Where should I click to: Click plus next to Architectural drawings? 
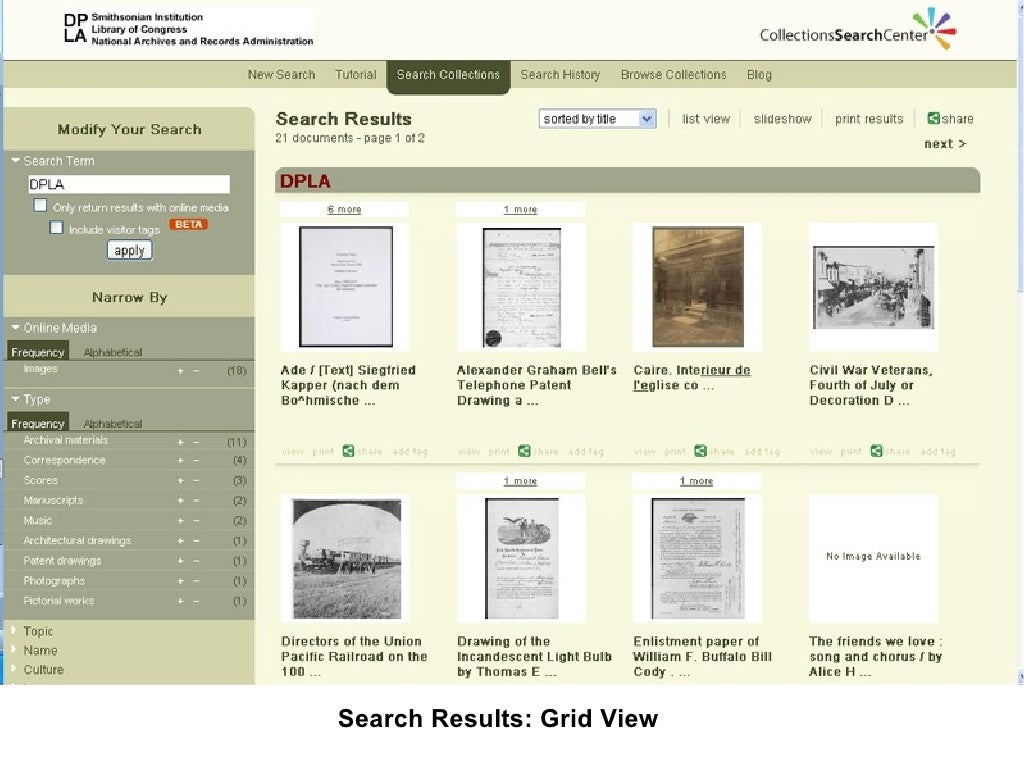(180, 541)
